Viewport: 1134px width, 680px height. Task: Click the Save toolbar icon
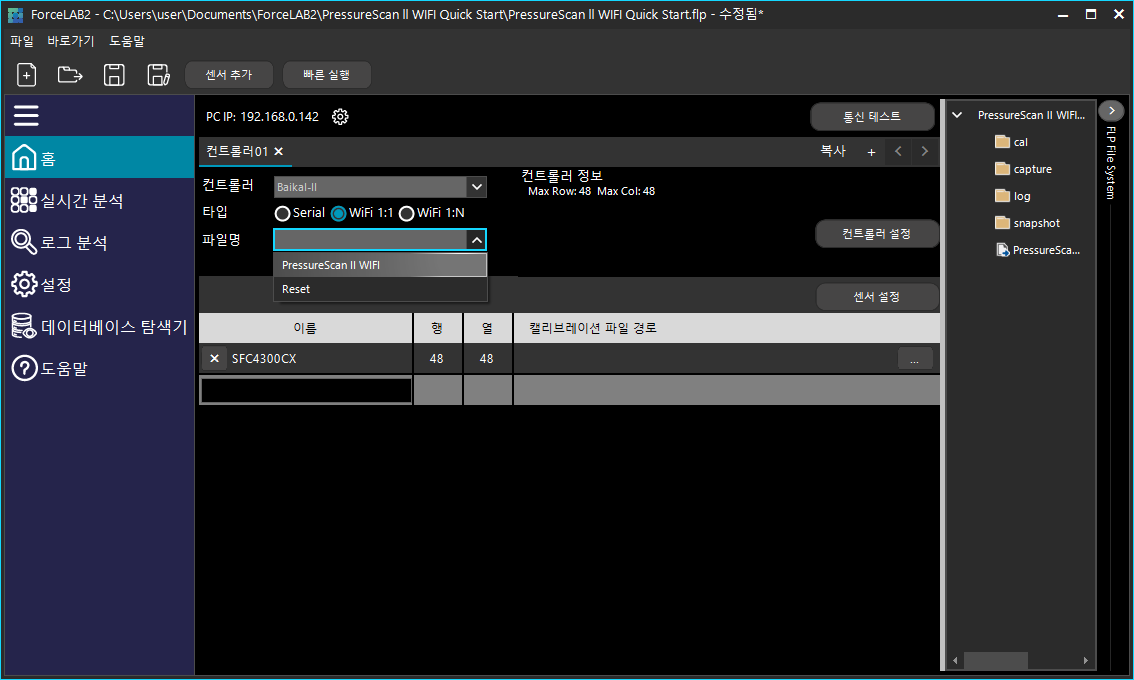pos(114,75)
